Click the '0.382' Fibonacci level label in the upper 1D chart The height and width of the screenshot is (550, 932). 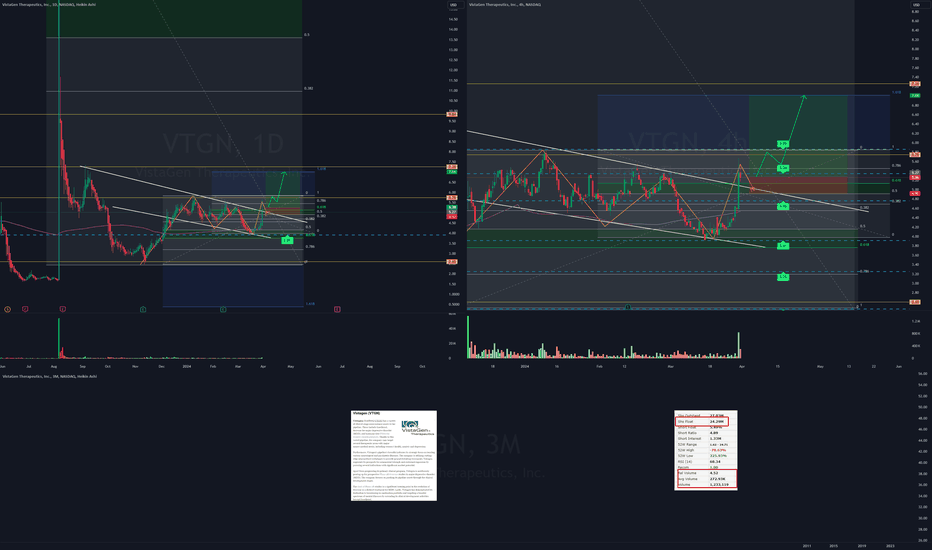coord(308,89)
